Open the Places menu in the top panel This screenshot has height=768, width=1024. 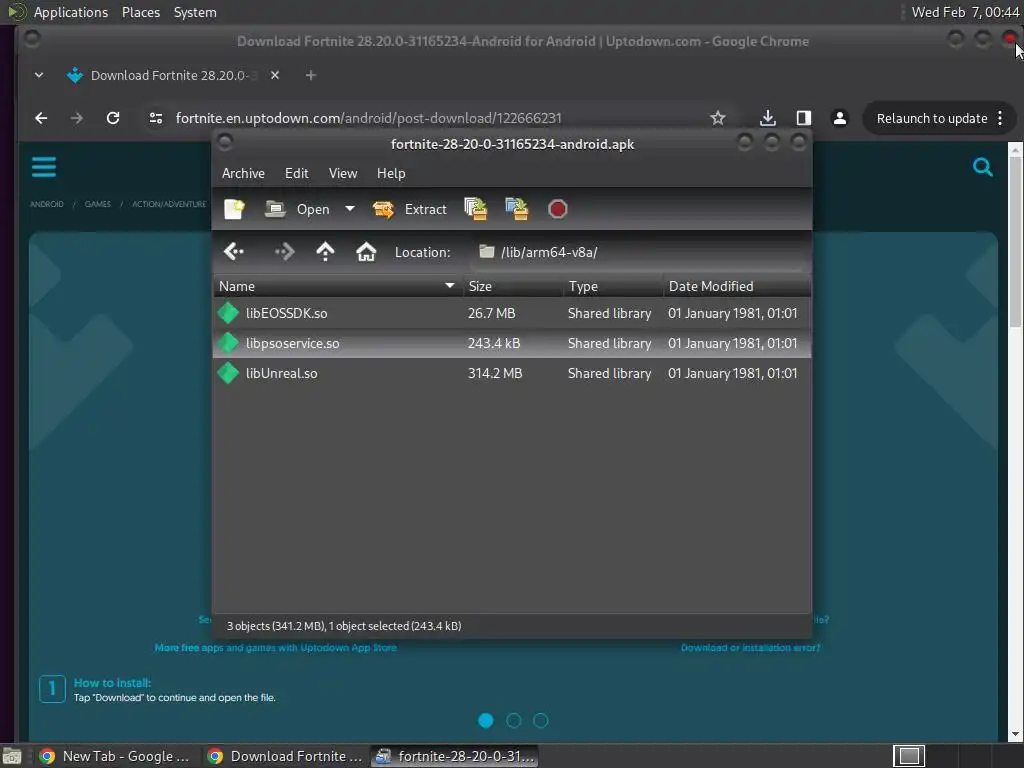tap(140, 12)
